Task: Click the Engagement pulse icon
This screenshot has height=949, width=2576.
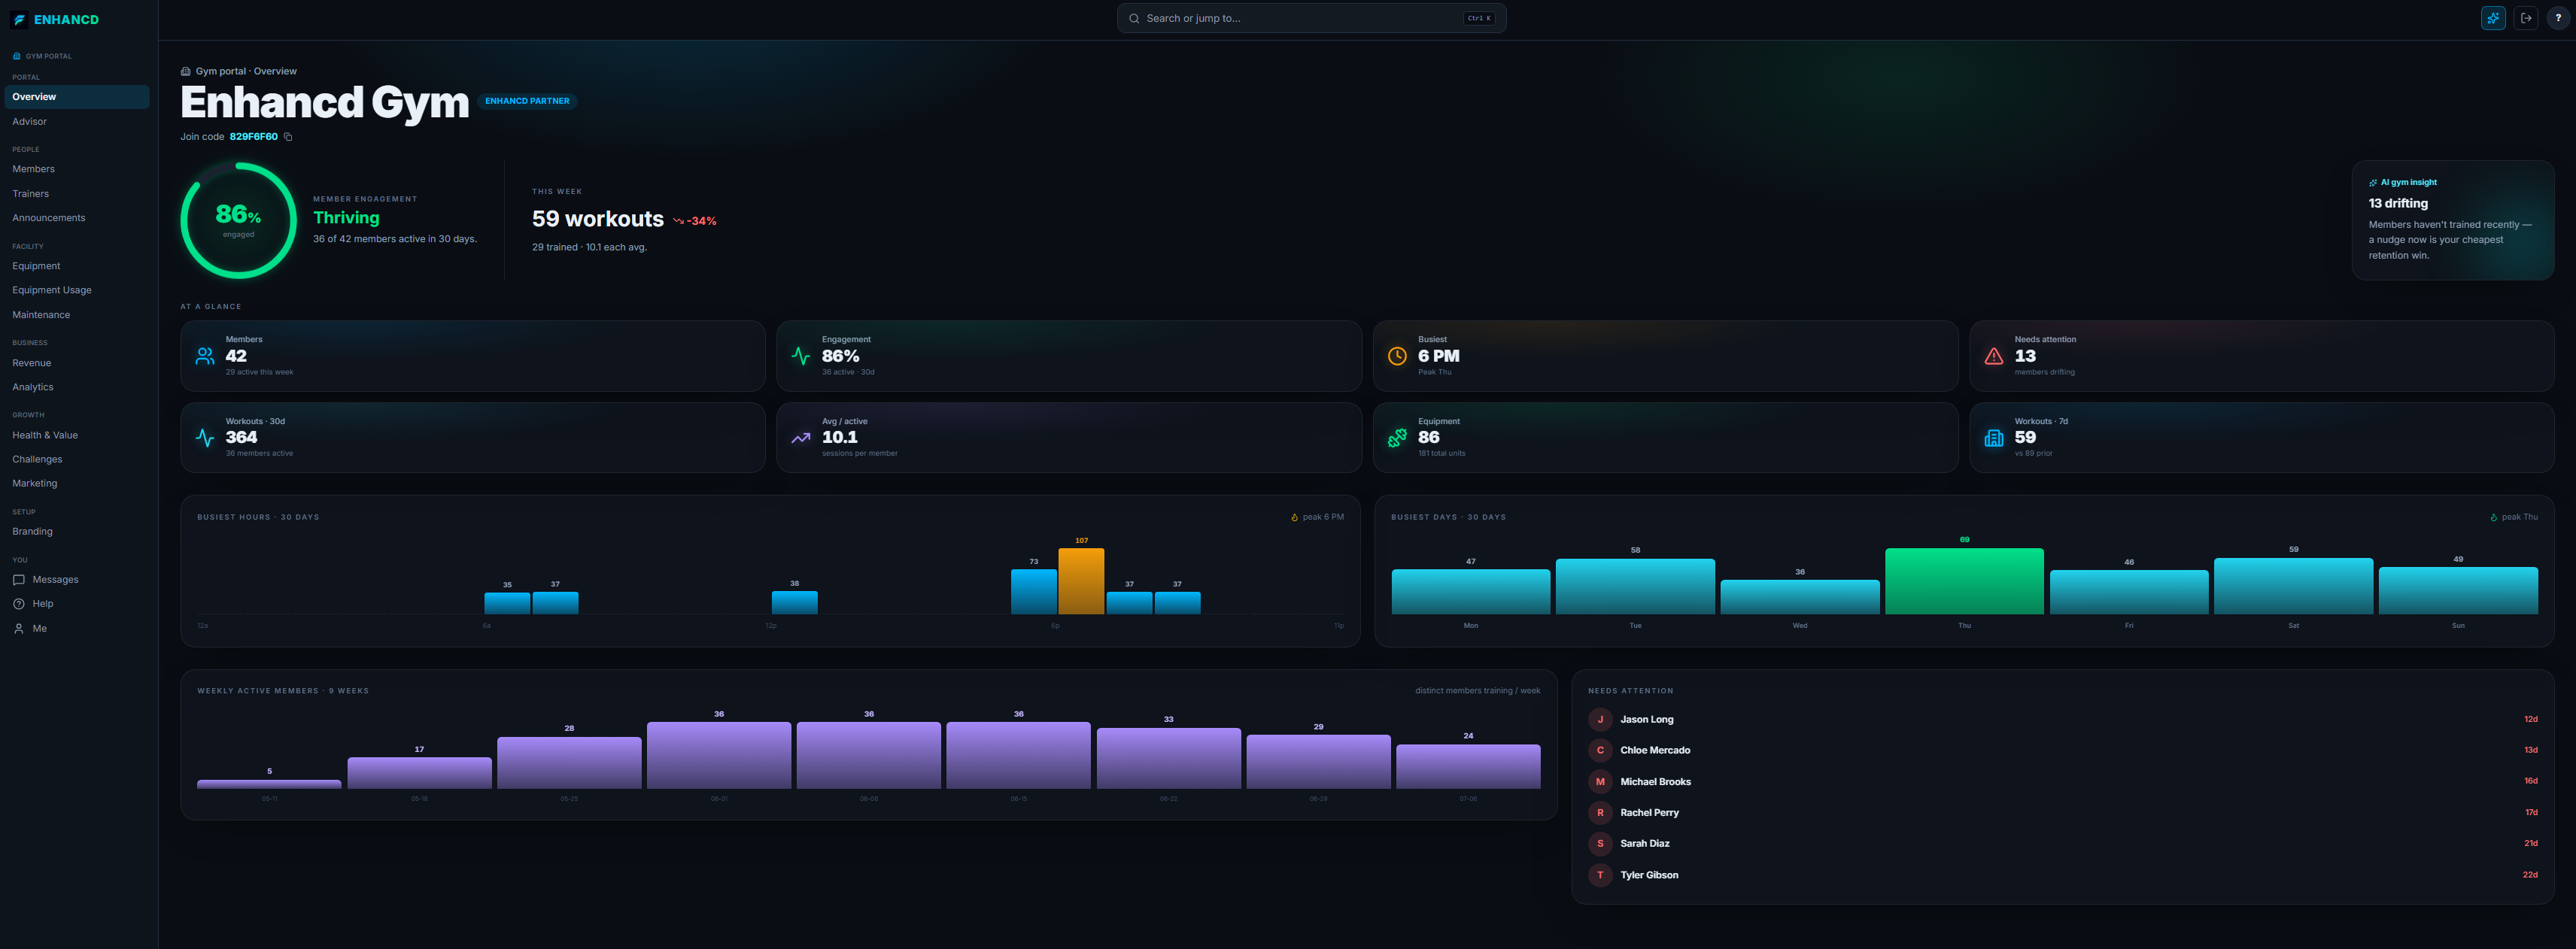Action: coord(801,356)
